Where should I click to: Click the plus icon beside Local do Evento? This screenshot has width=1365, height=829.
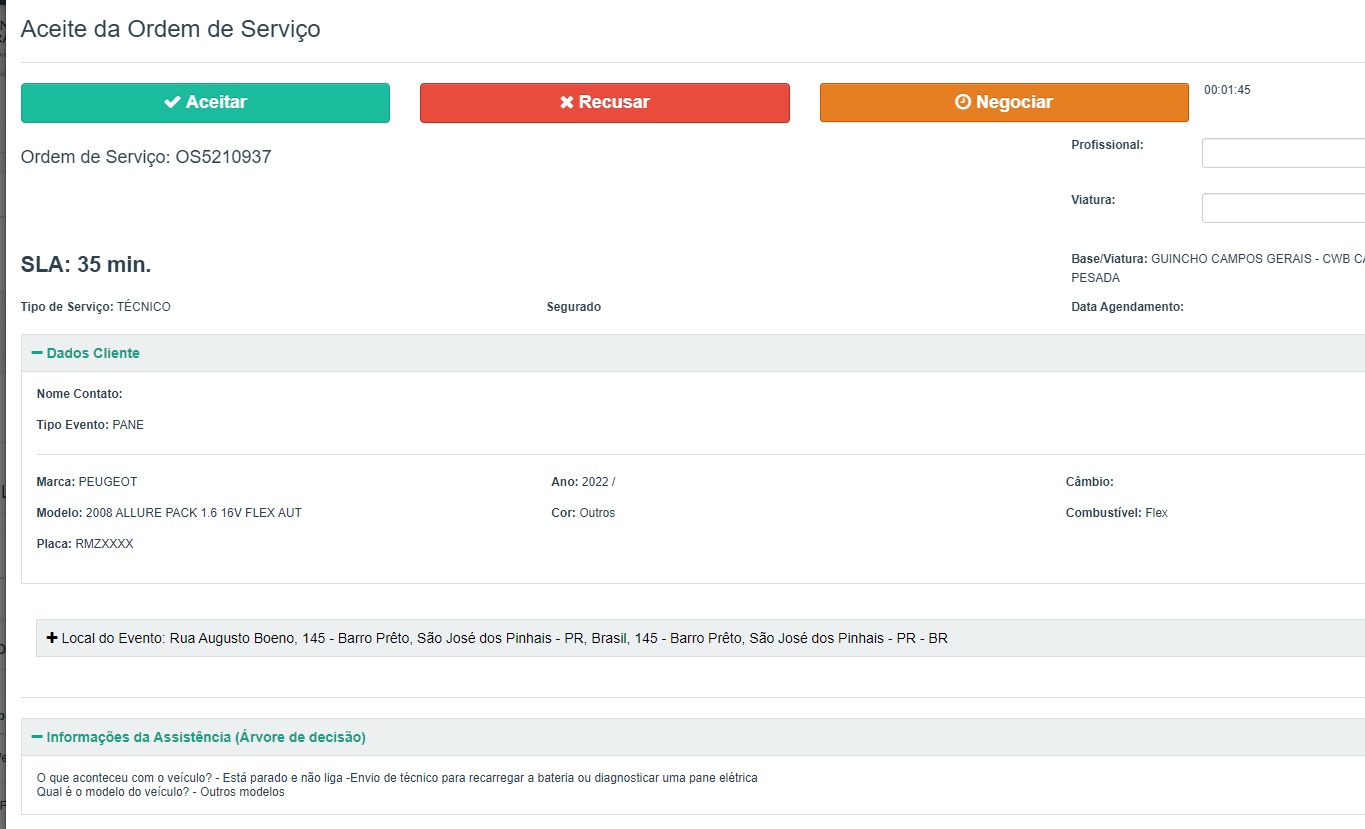pyautogui.click(x=52, y=638)
